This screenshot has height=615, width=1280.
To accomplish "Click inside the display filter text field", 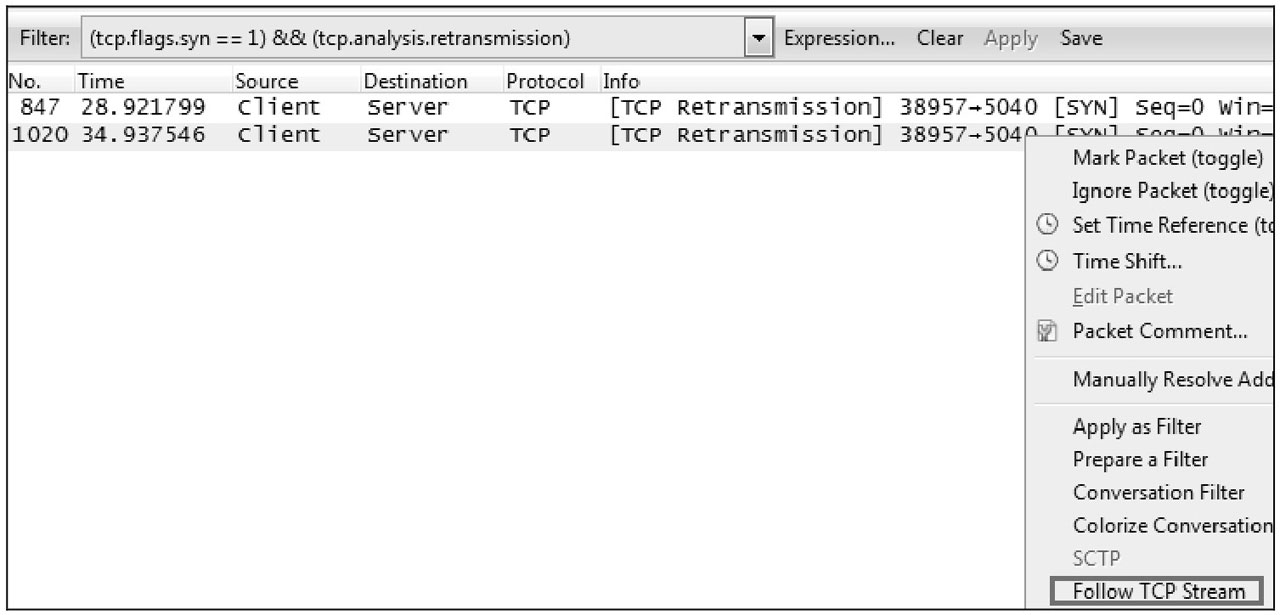I will point(415,39).
